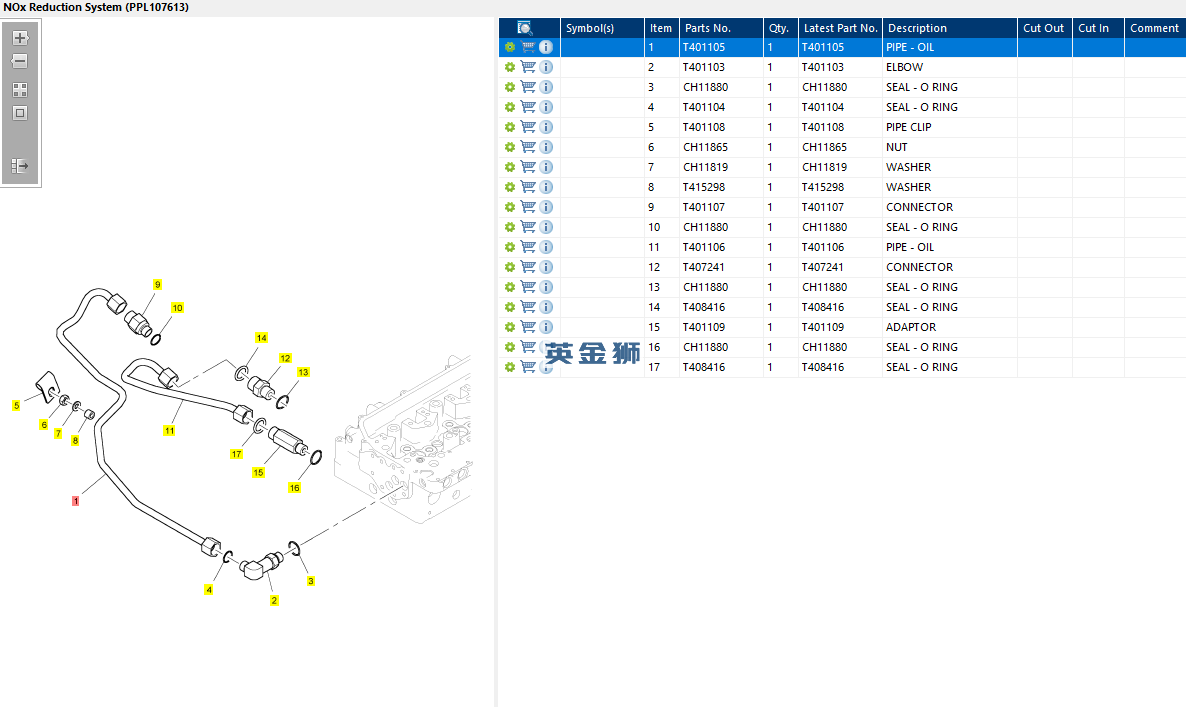Select callout 1 on the diagram
Image resolution: width=1186 pixels, height=707 pixels.
coord(76,501)
